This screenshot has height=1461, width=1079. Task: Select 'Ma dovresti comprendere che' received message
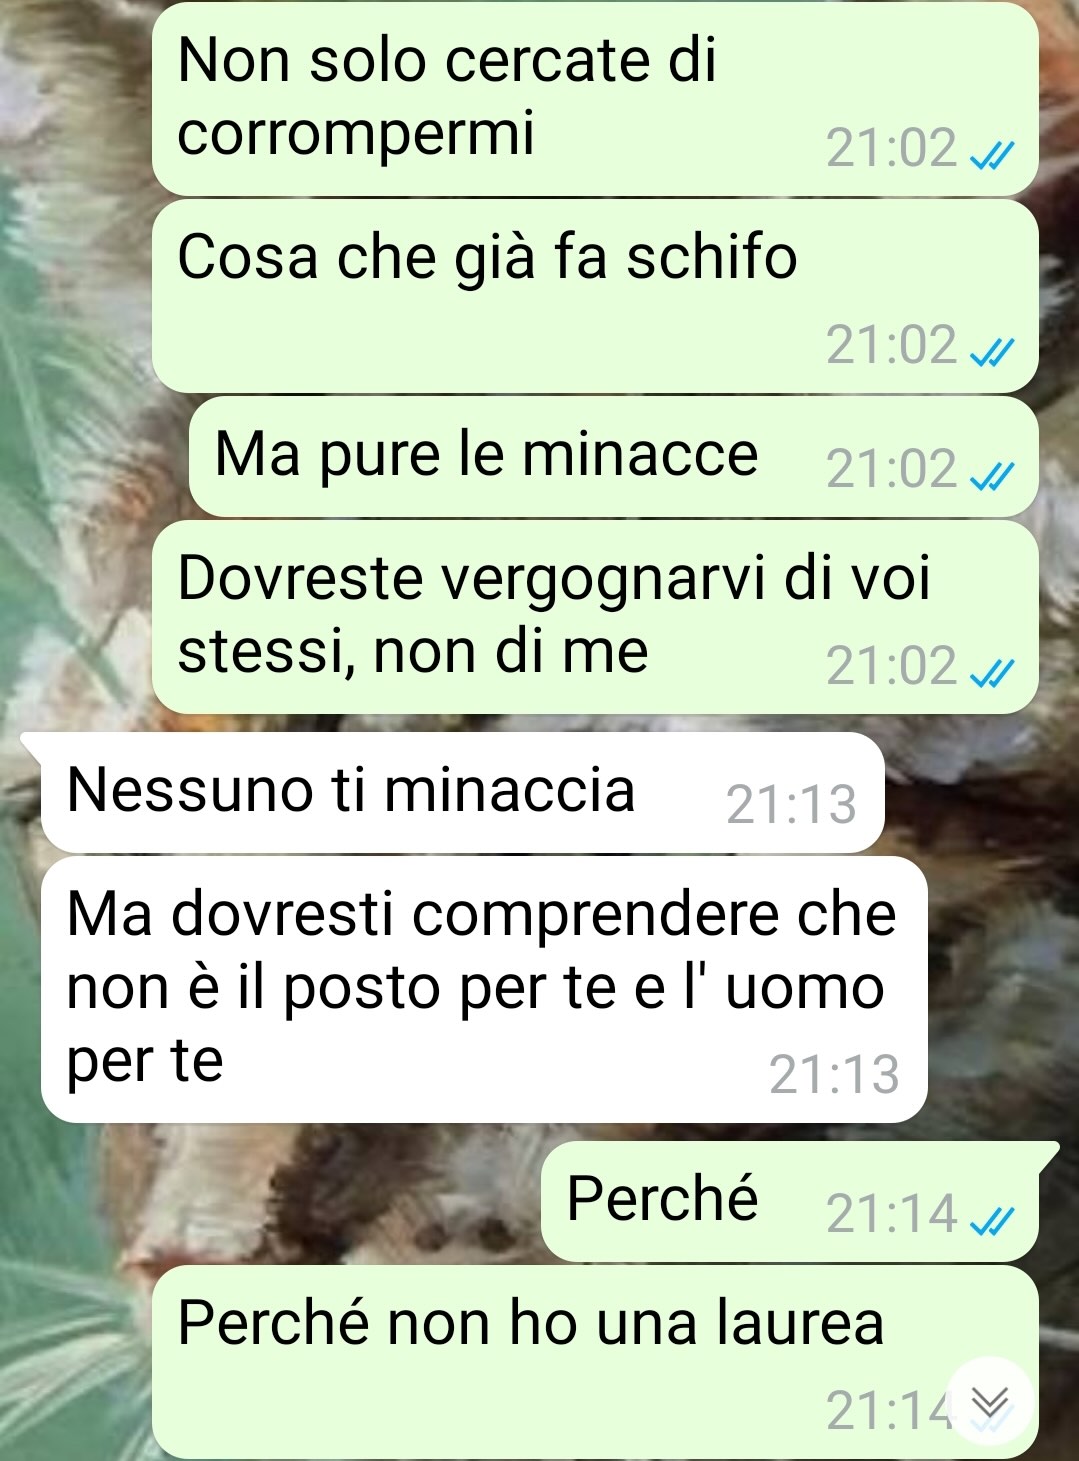click(484, 989)
